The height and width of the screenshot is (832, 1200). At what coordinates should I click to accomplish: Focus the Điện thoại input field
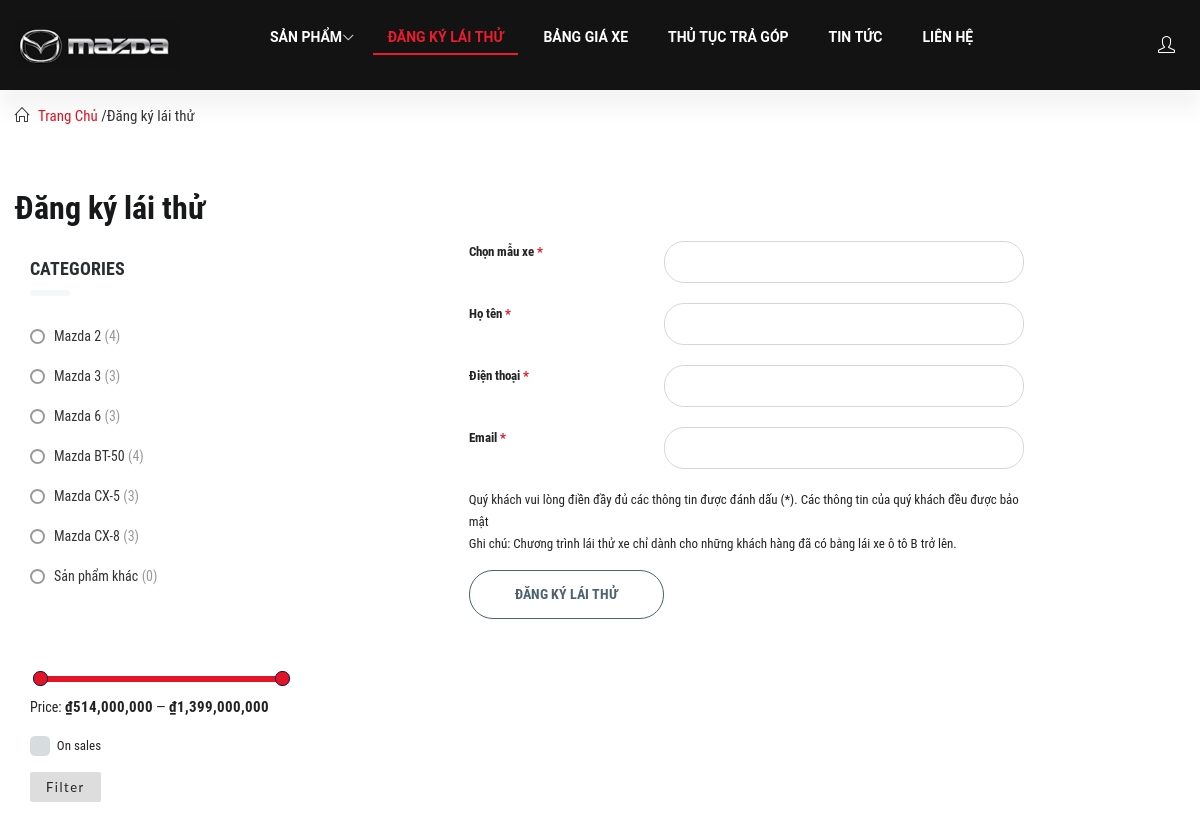(844, 386)
